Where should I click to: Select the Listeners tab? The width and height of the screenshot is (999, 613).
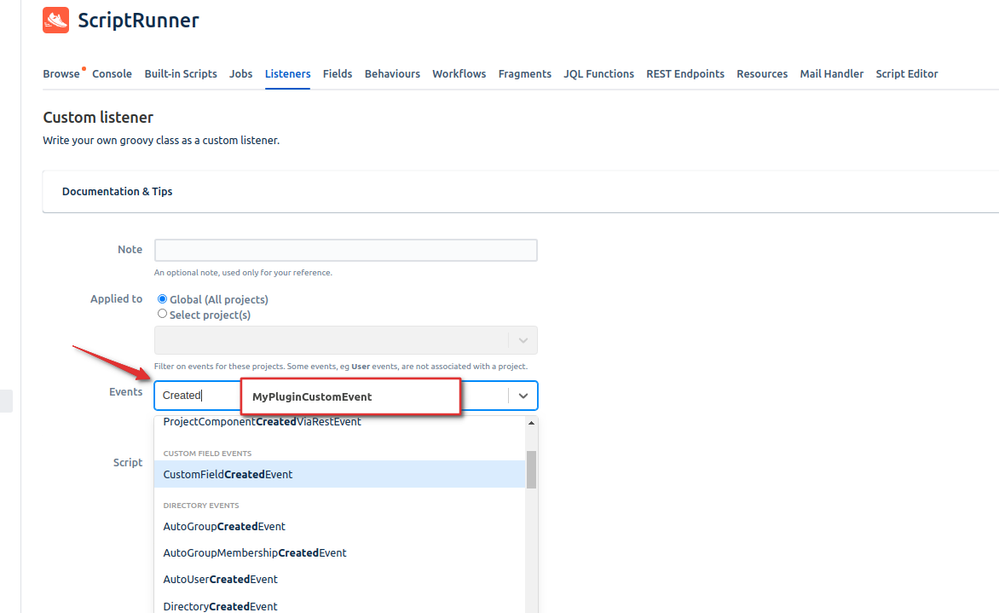[287, 74]
